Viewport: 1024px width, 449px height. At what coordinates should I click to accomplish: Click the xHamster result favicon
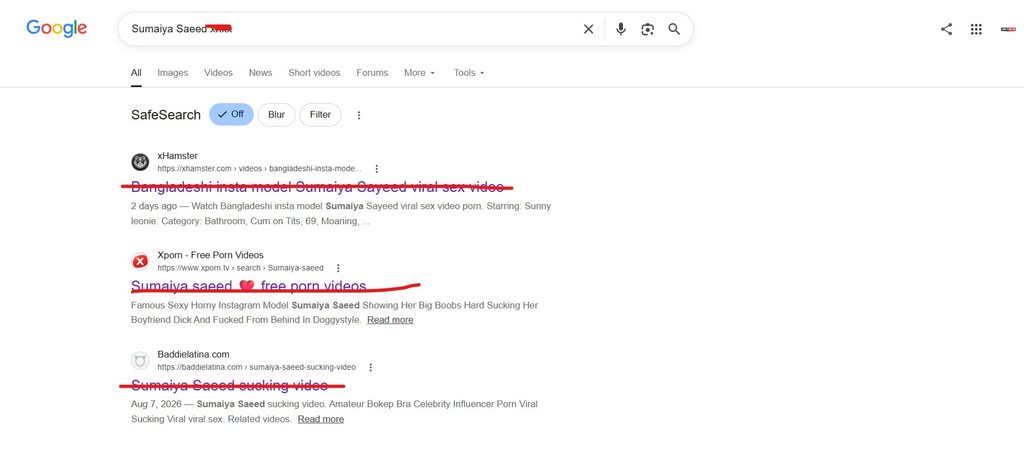(140, 162)
